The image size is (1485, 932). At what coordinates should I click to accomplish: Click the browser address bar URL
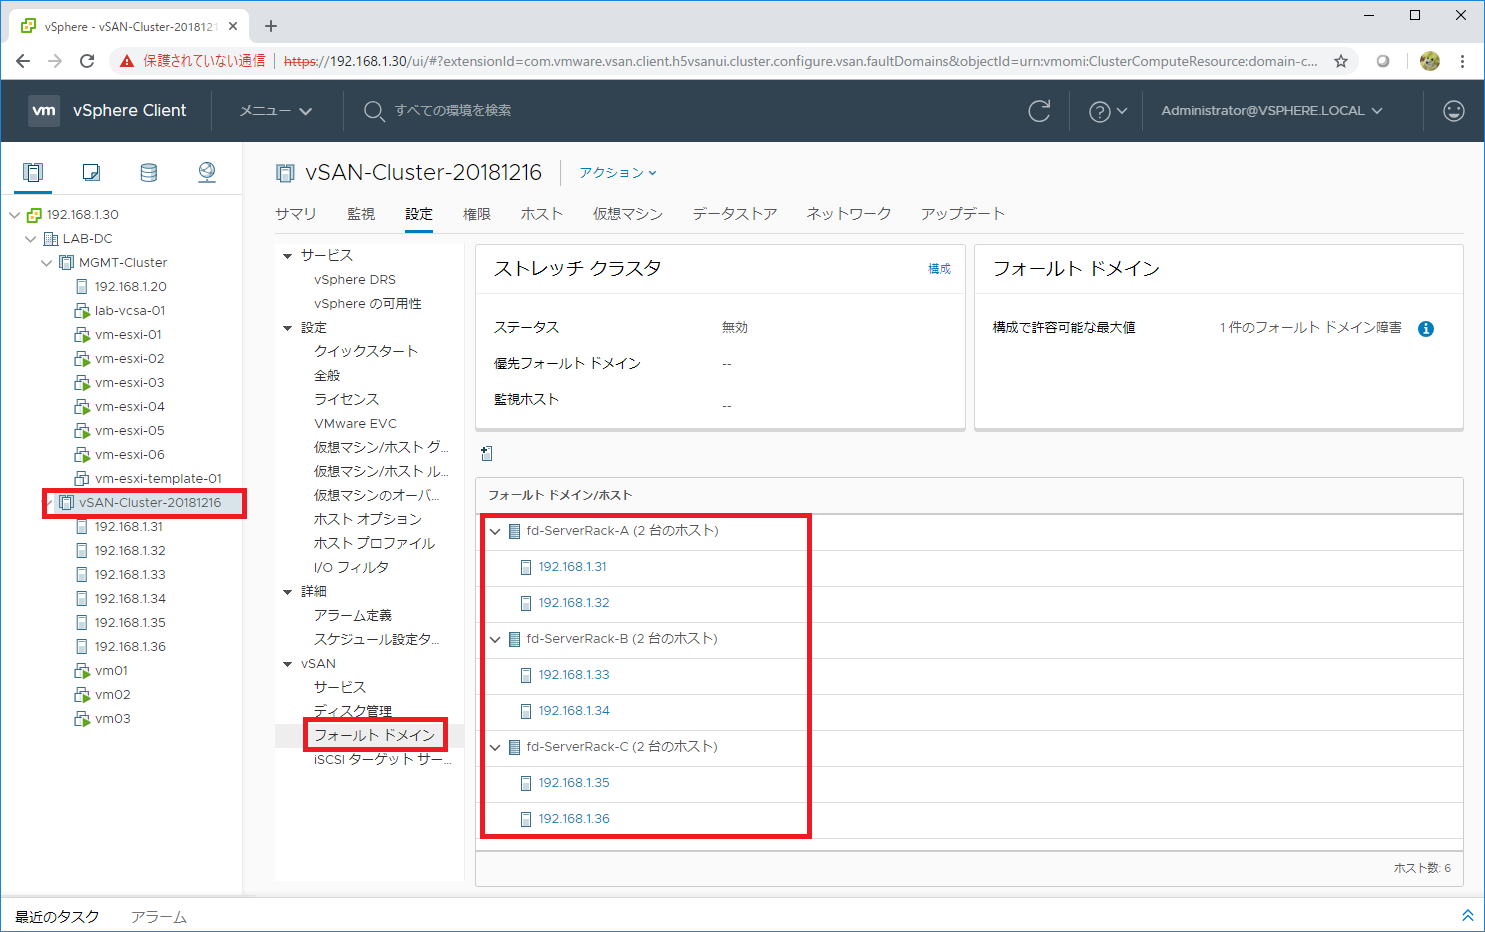(800, 61)
